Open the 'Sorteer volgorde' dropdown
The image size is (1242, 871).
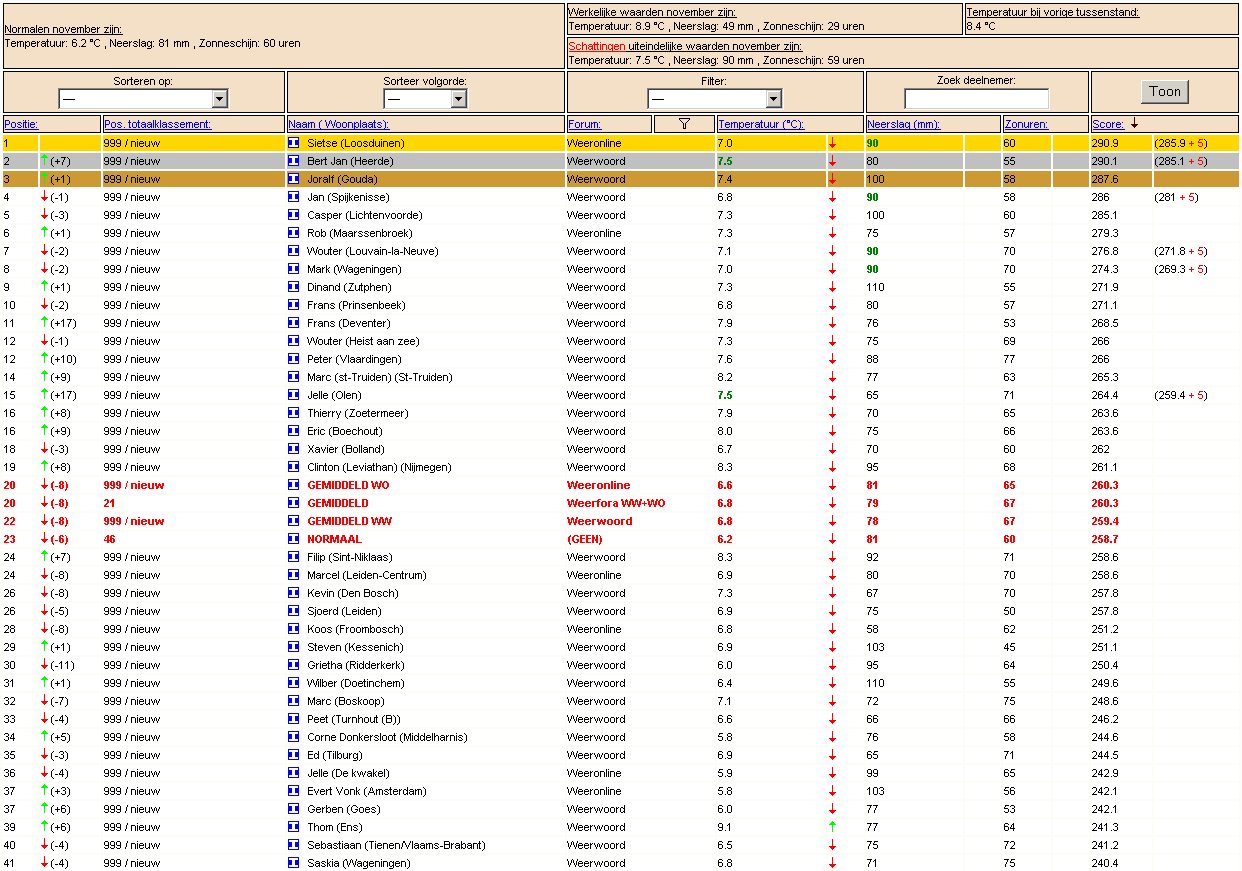[x=425, y=99]
